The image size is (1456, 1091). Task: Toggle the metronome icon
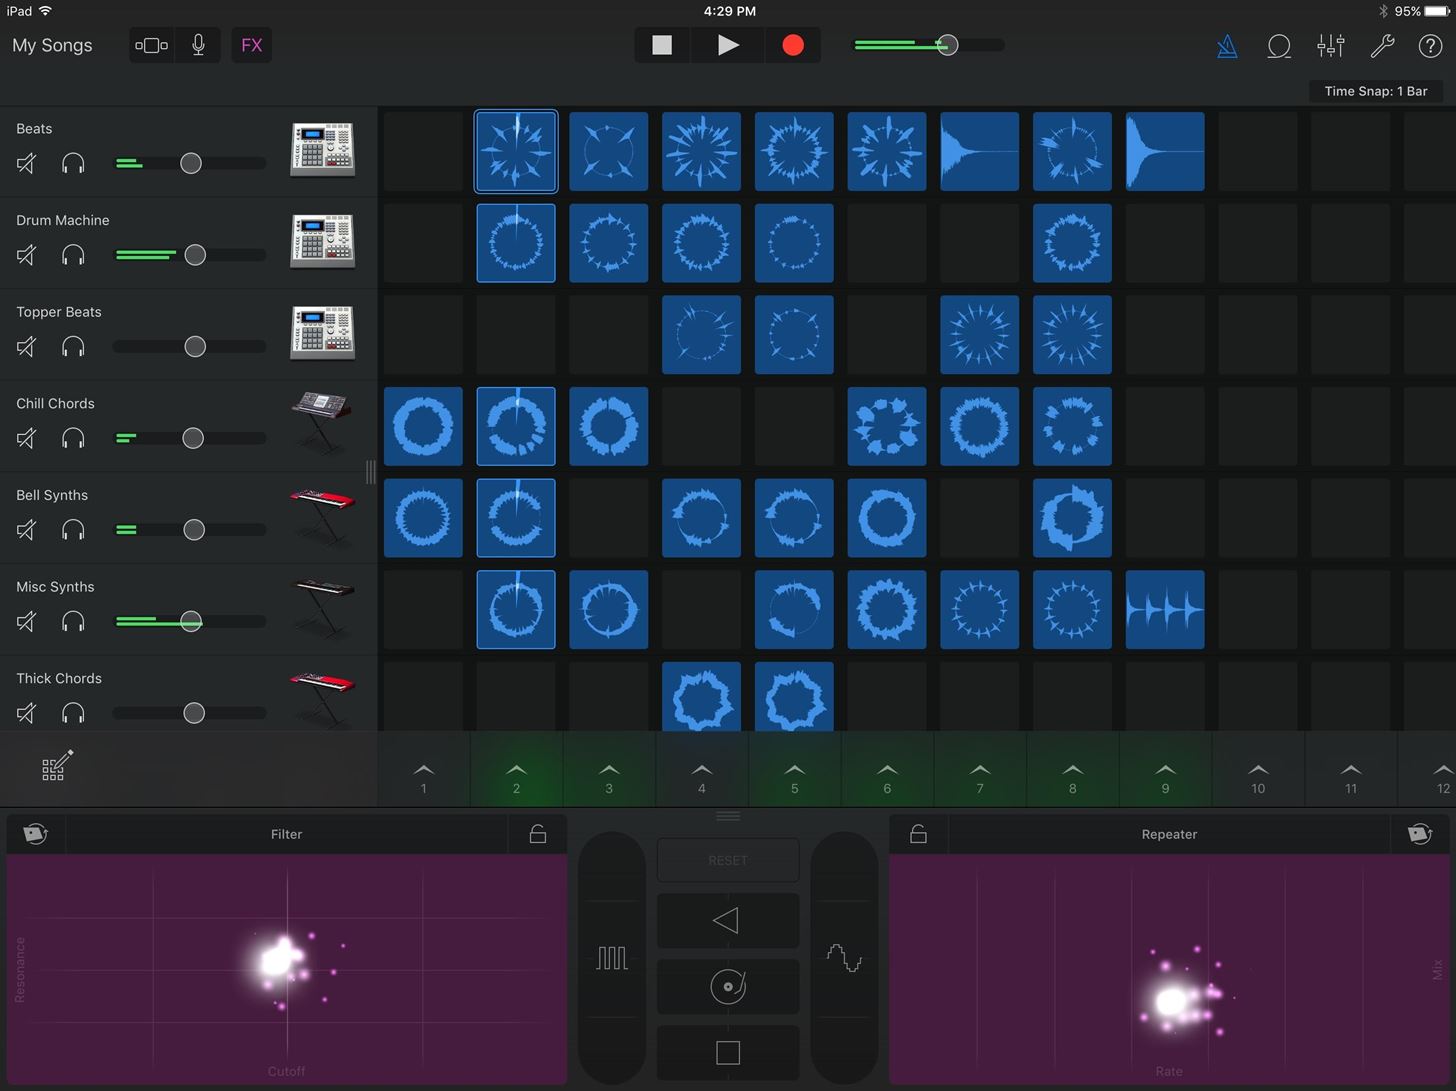click(x=1227, y=46)
